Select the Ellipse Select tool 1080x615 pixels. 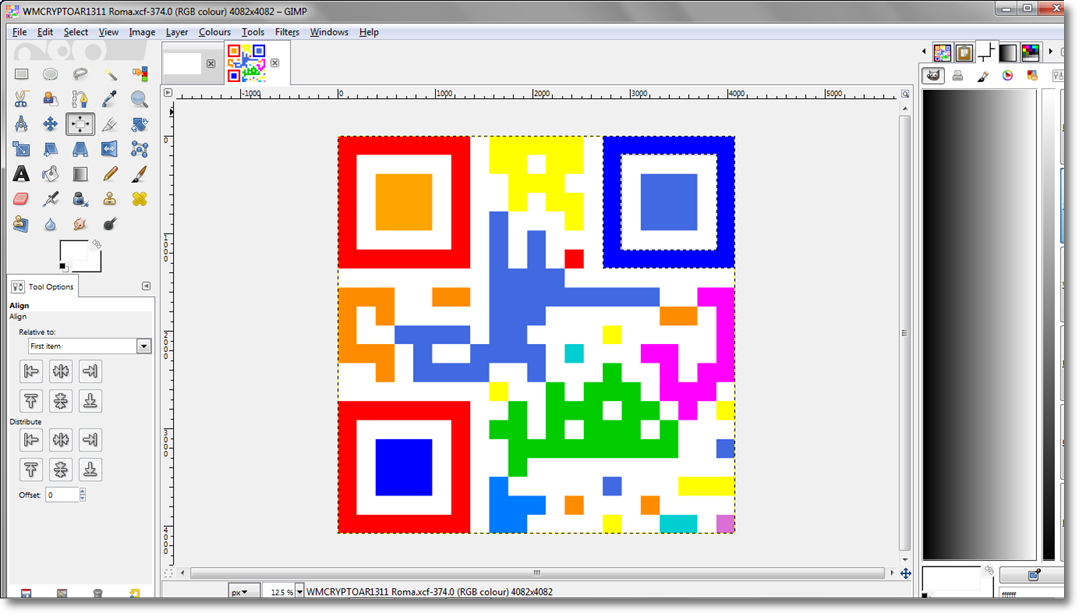click(x=50, y=74)
